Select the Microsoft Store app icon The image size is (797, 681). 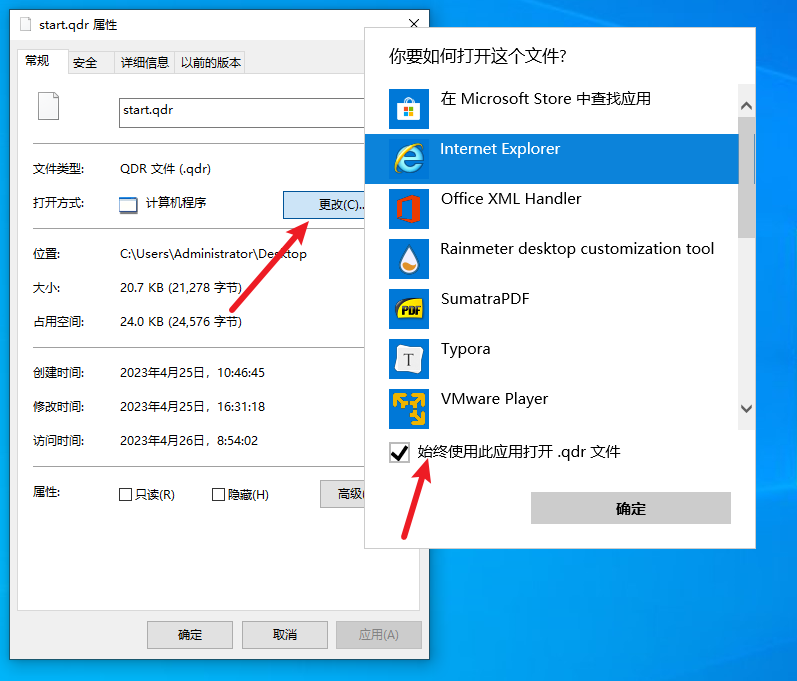[x=409, y=109]
